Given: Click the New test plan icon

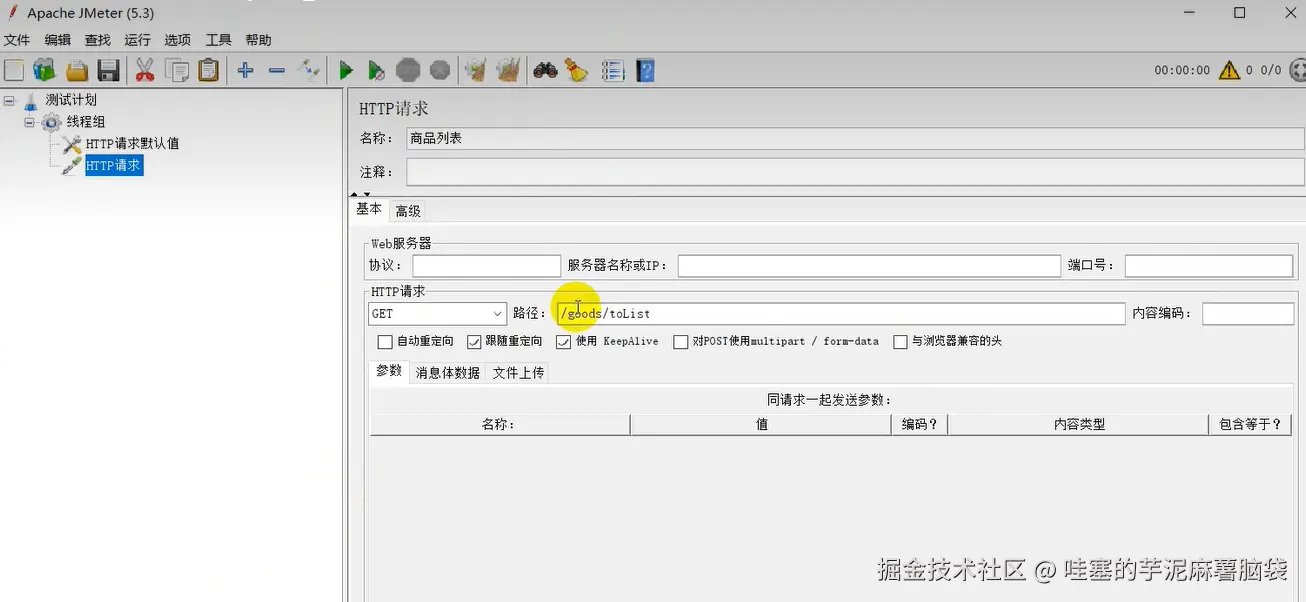Looking at the screenshot, I should pyautogui.click(x=14, y=70).
